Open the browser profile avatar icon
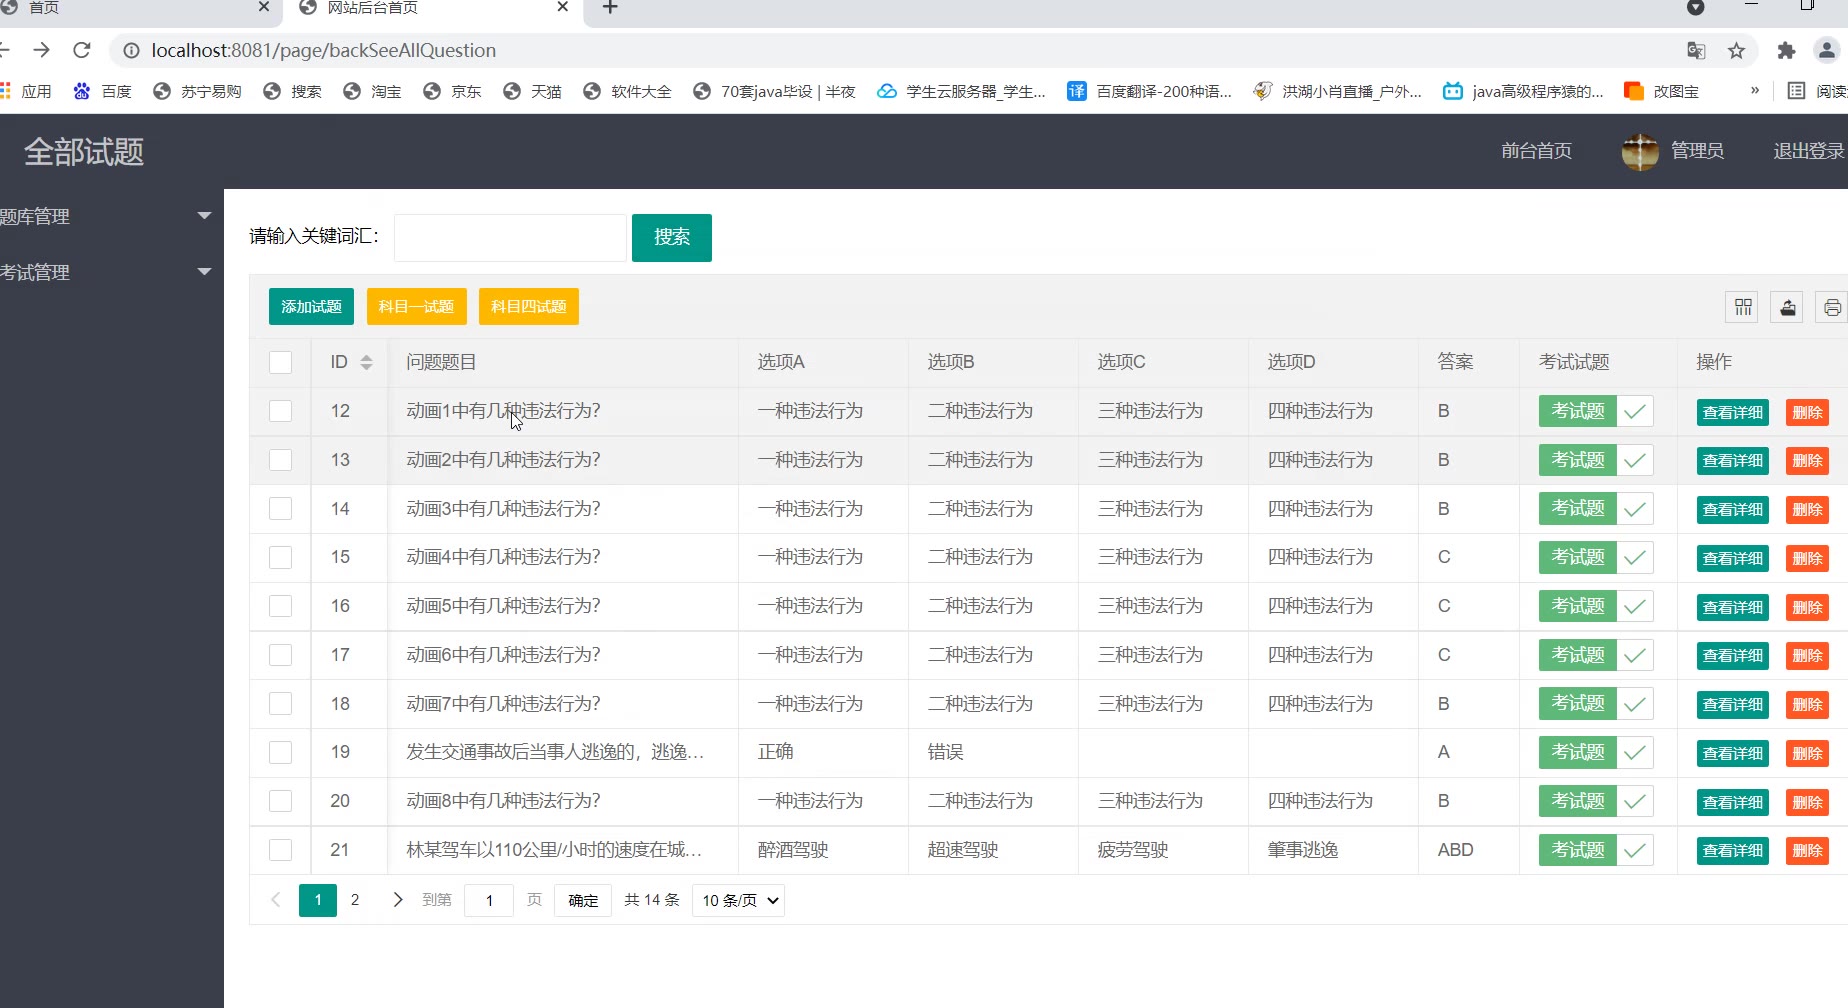This screenshot has height=1008, width=1848. click(1827, 50)
